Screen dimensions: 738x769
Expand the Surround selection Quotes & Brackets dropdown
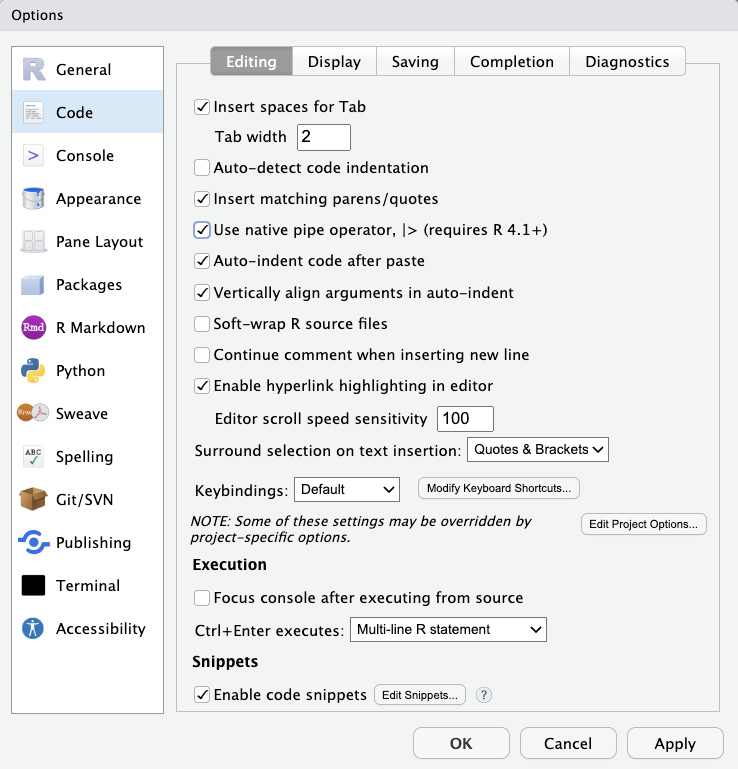point(538,450)
